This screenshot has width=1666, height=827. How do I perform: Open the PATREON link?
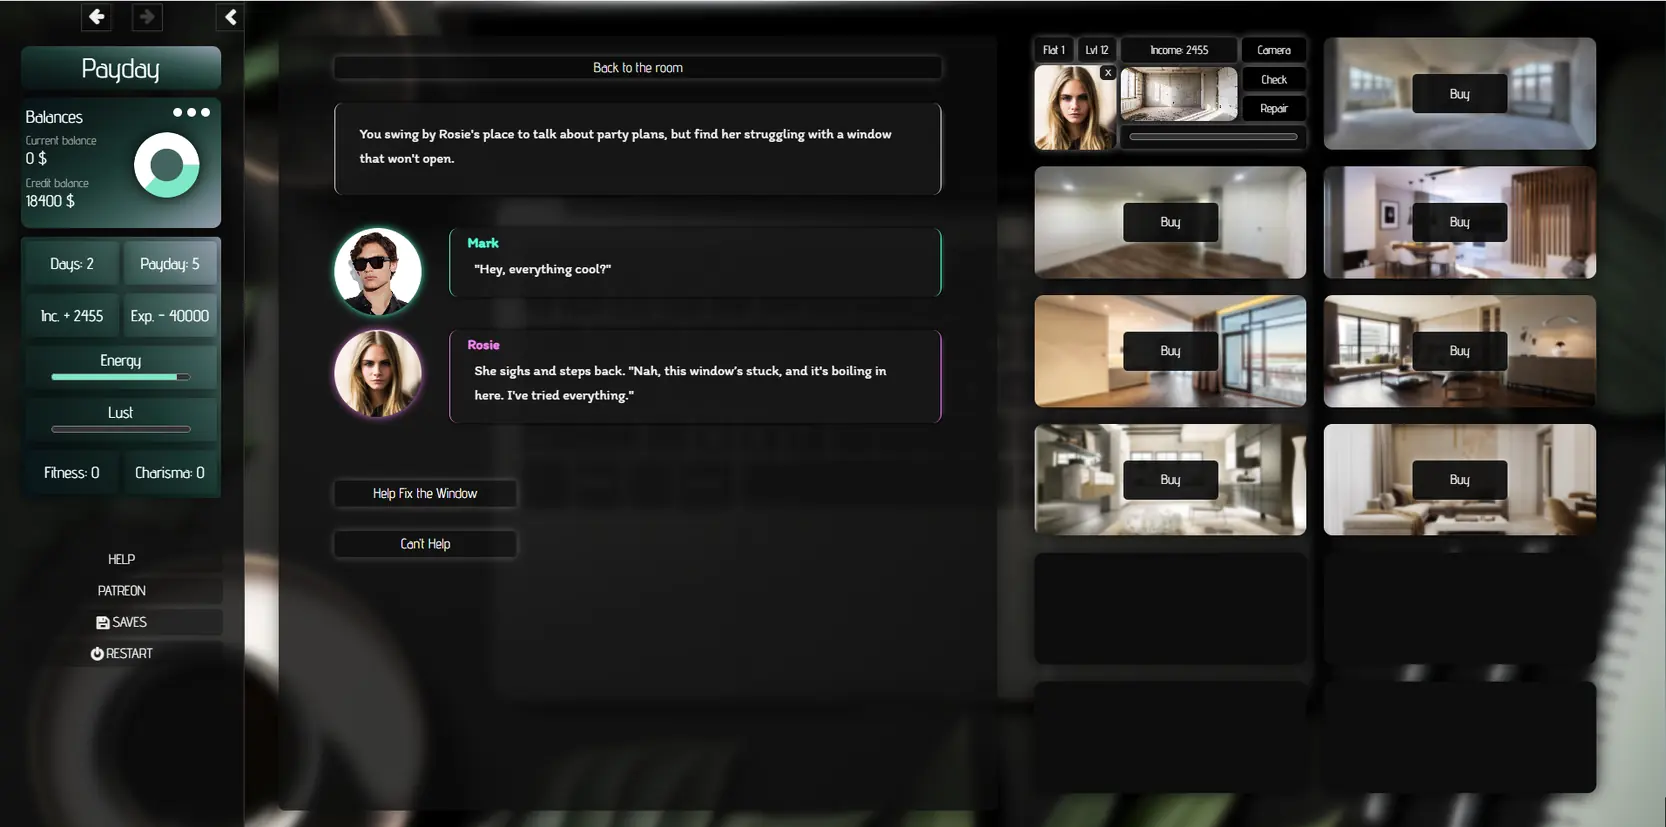point(121,591)
